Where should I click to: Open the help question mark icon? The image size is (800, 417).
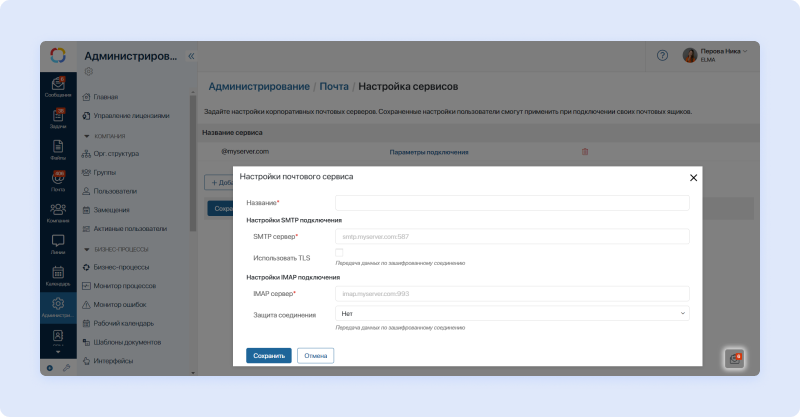pos(662,56)
